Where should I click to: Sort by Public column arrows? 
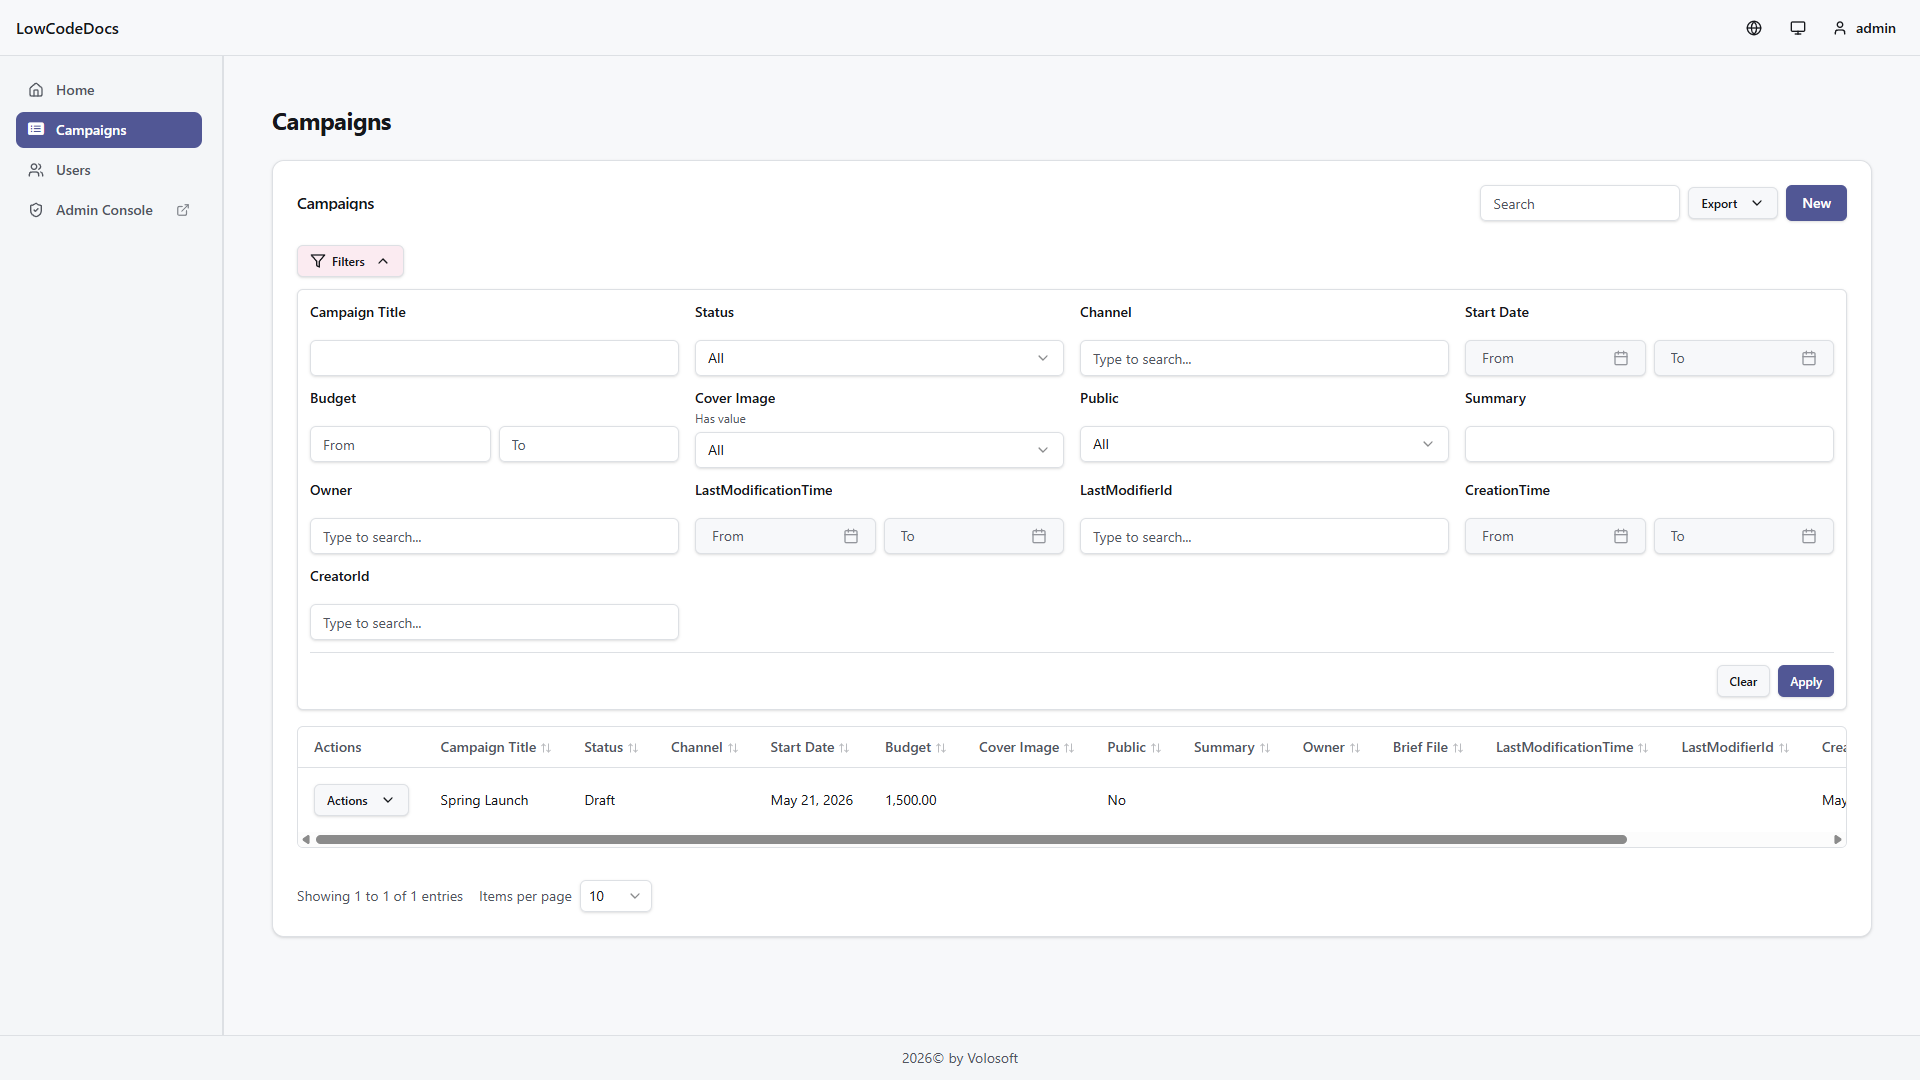(1156, 748)
